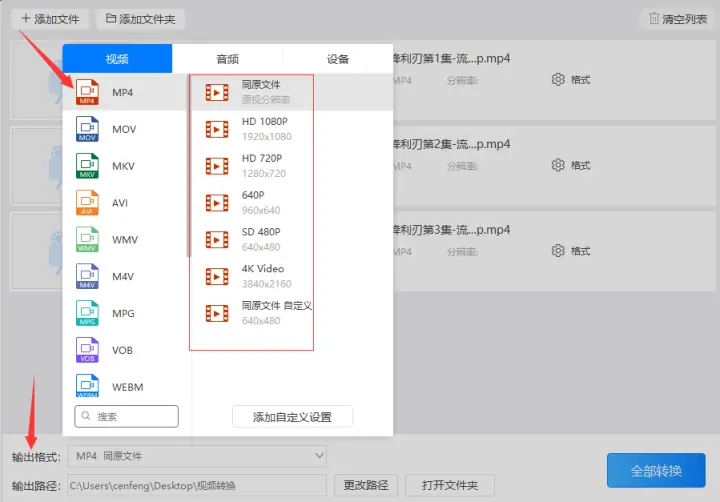The image size is (720, 502).
Task: Select the MOV format icon
Action: [87, 129]
